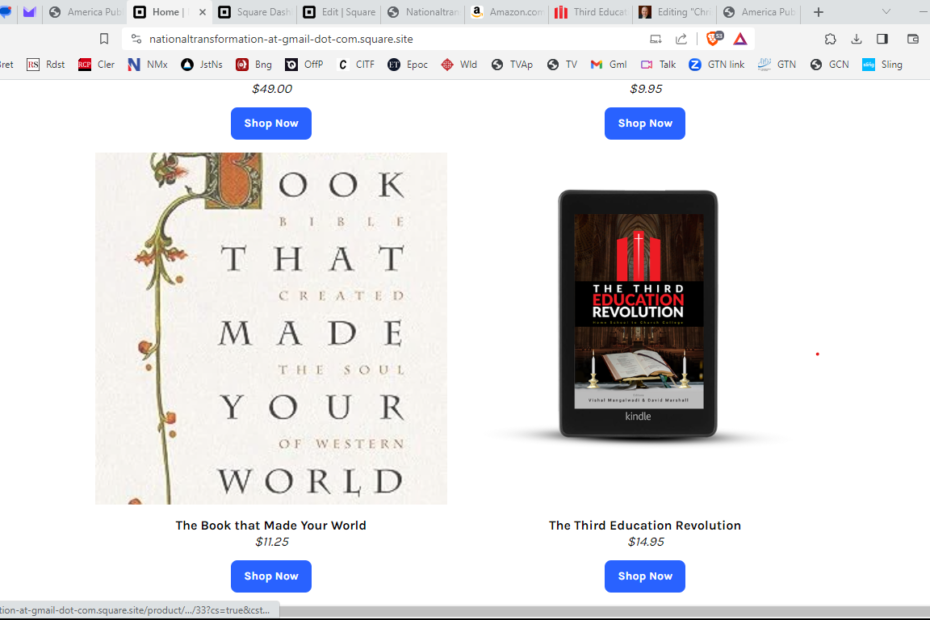This screenshot has height=620, width=930.
Task: Open the NMx bookmark
Action: [148, 65]
